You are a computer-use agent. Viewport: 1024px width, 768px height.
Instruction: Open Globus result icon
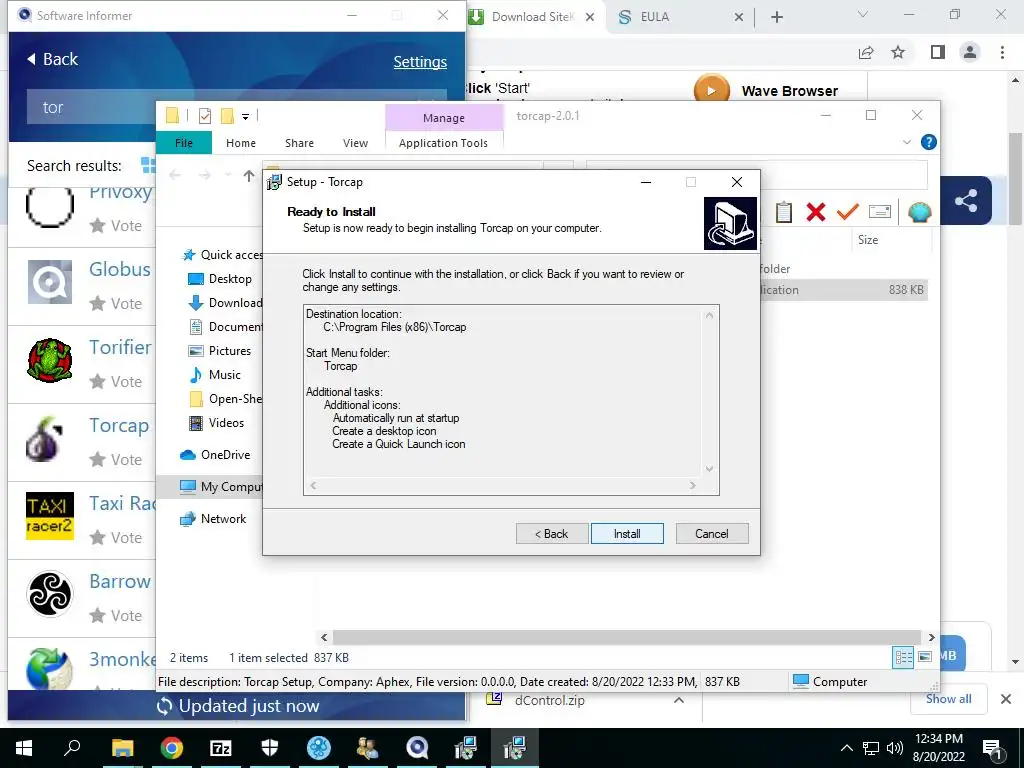[50, 282]
